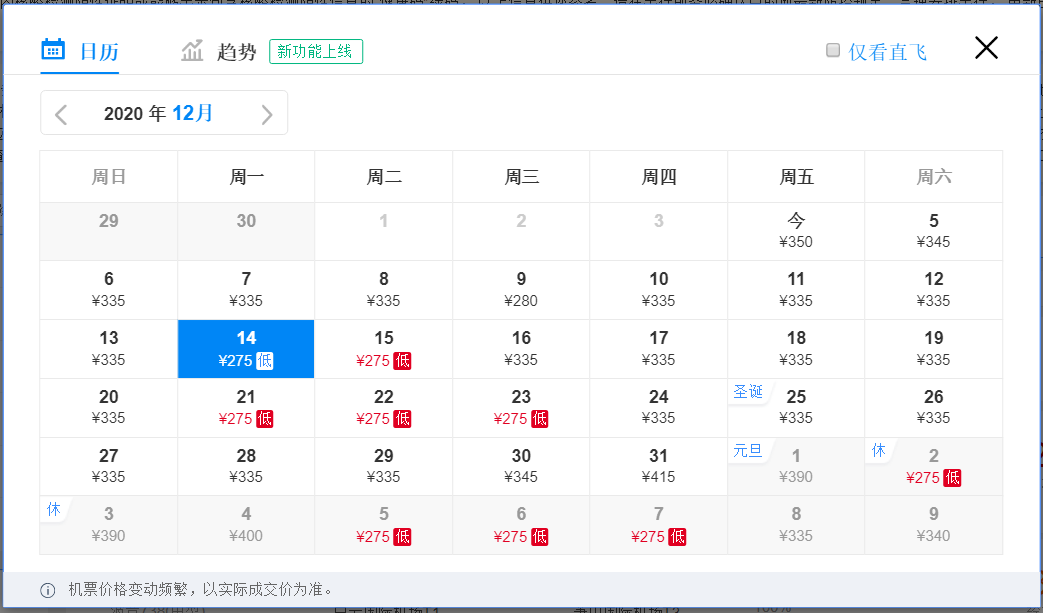Click the 周六 column header
Image resolution: width=1043 pixels, height=613 pixels.
[x=934, y=177]
